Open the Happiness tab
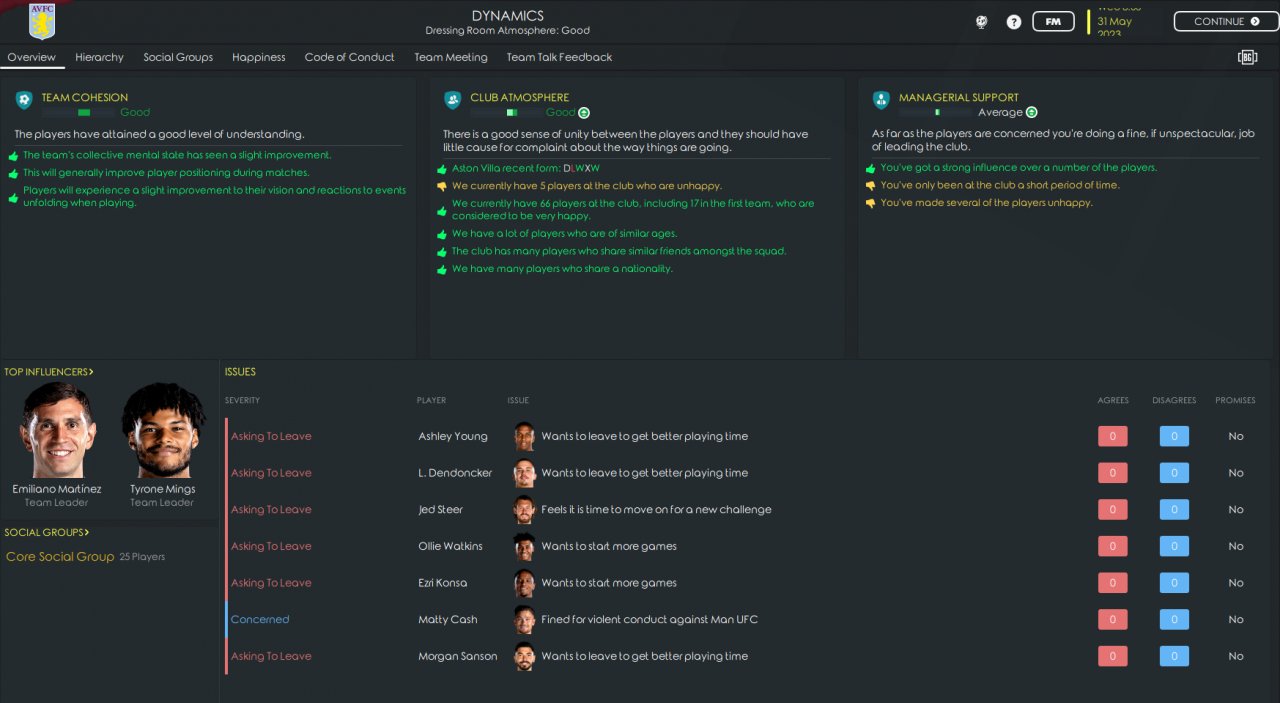Viewport: 1280px width, 703px height. (258, 58)
